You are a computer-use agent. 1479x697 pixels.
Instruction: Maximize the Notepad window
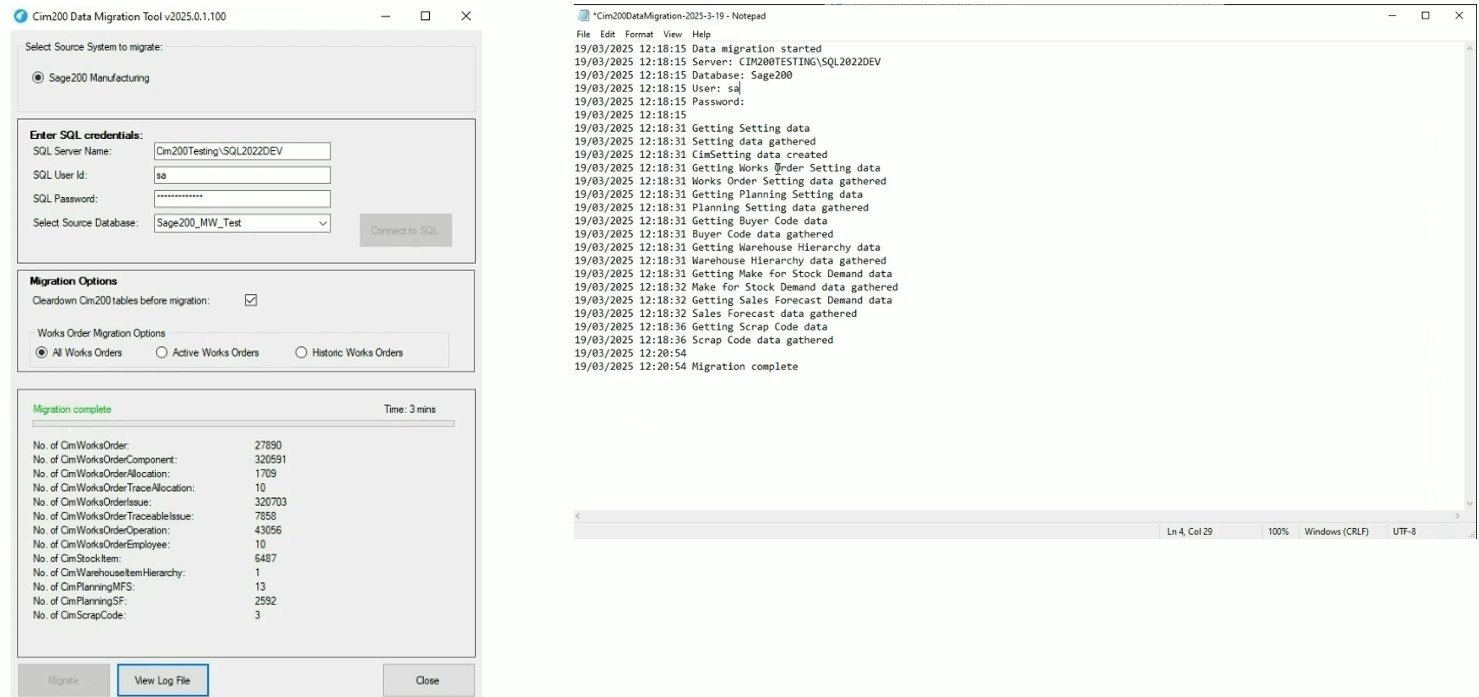[1425, 16]
